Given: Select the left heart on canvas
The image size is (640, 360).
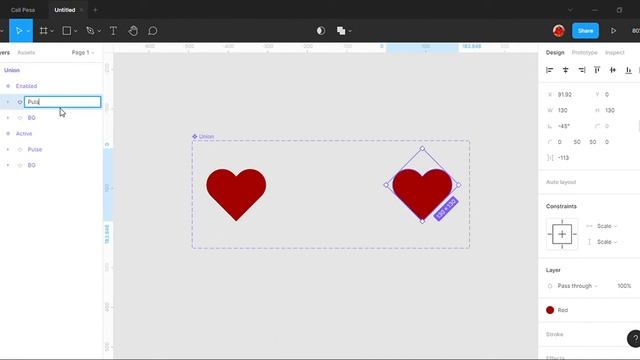Looking at the screenshot, I should [236, 194].
